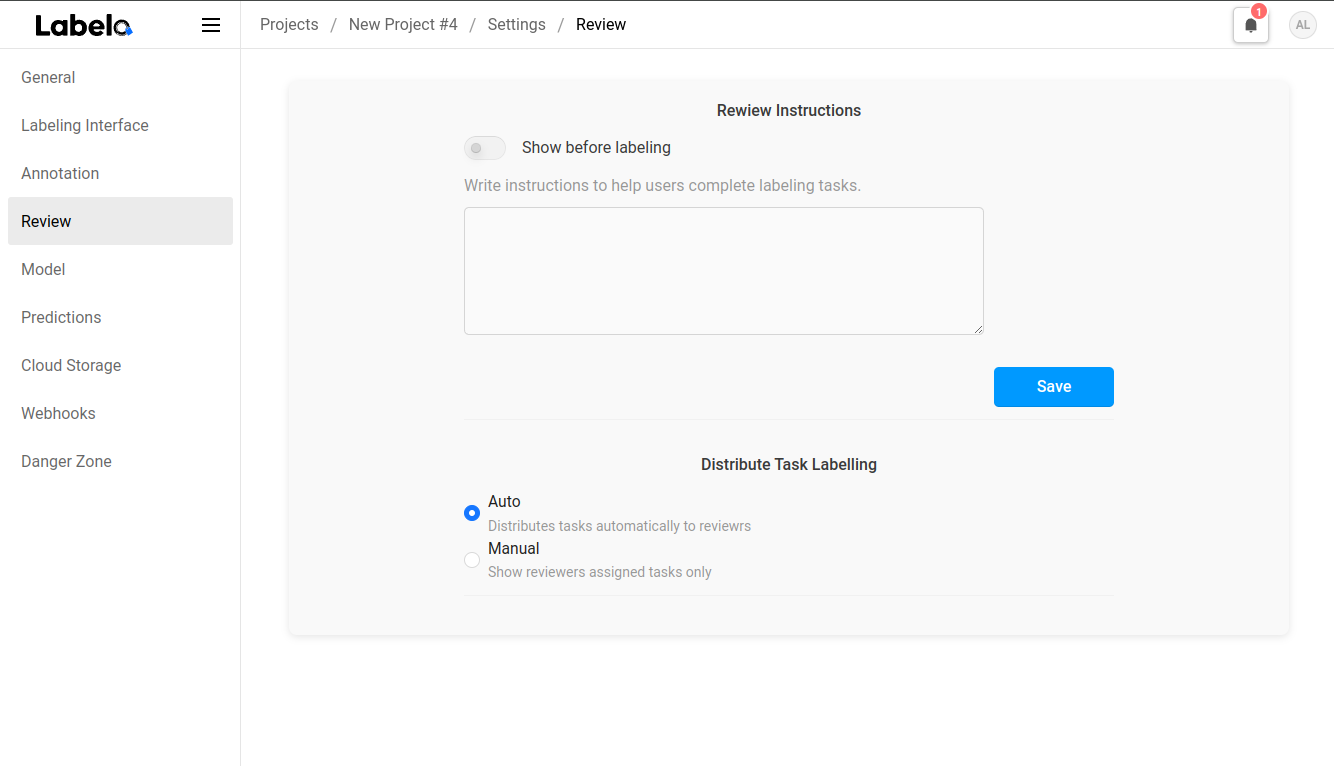Open General settings section
The width and height of the screenshot is (1334, 766).
coord(120,77)
